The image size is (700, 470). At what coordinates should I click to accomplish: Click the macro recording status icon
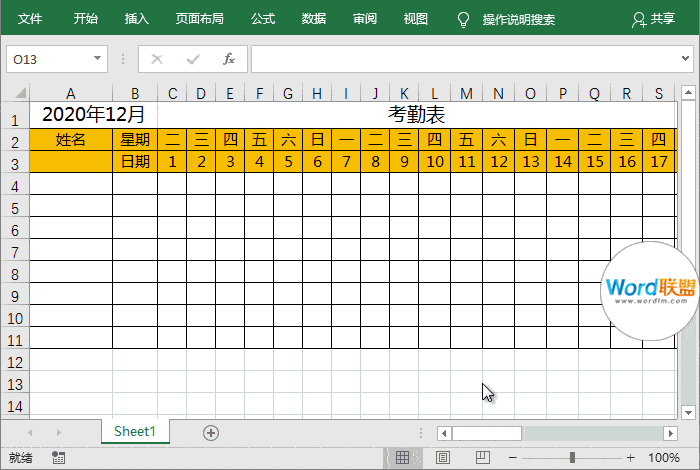pyautogui.click(x=58, y=458)
